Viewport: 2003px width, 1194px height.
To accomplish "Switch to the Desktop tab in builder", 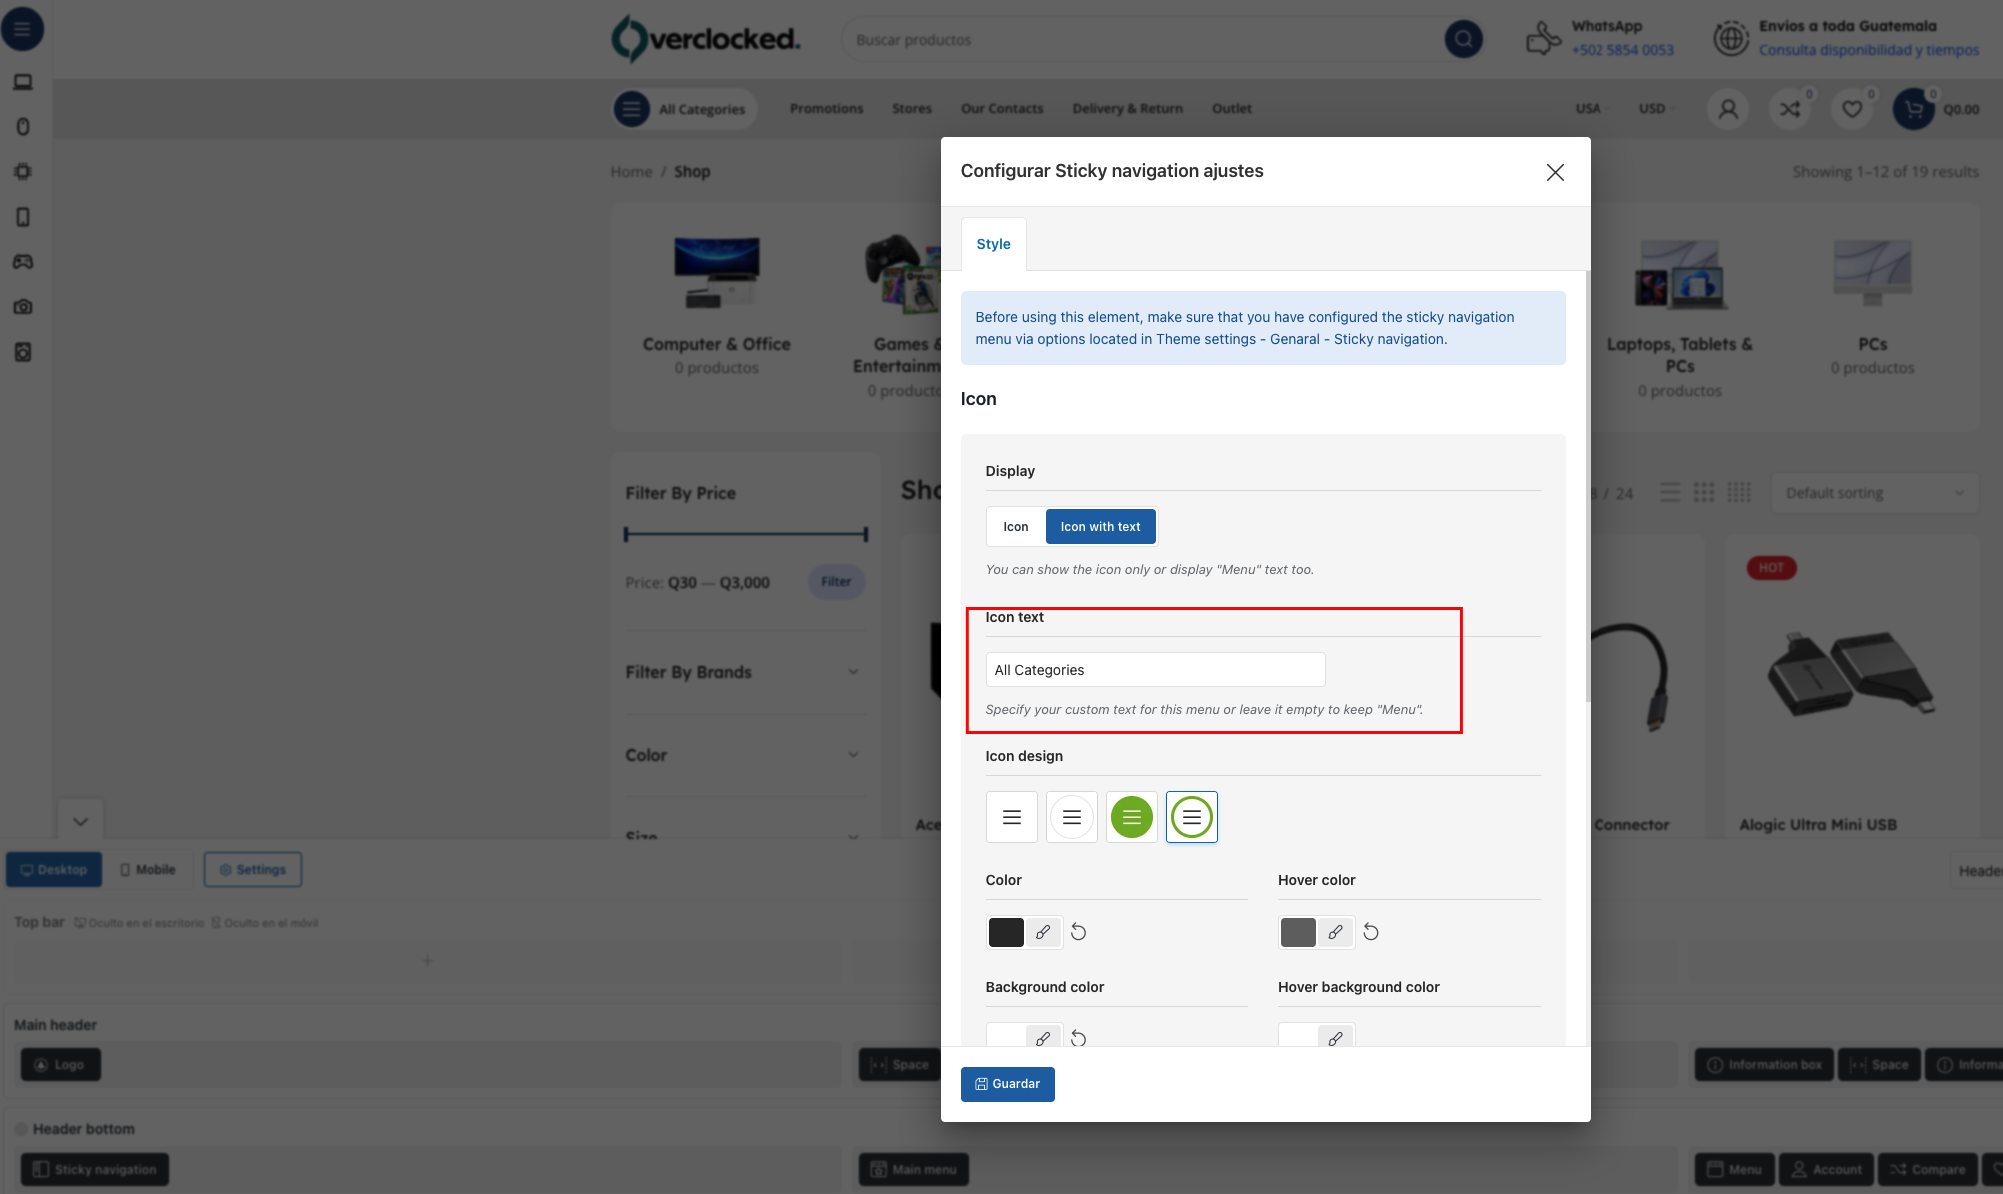I will coord(54,870).
